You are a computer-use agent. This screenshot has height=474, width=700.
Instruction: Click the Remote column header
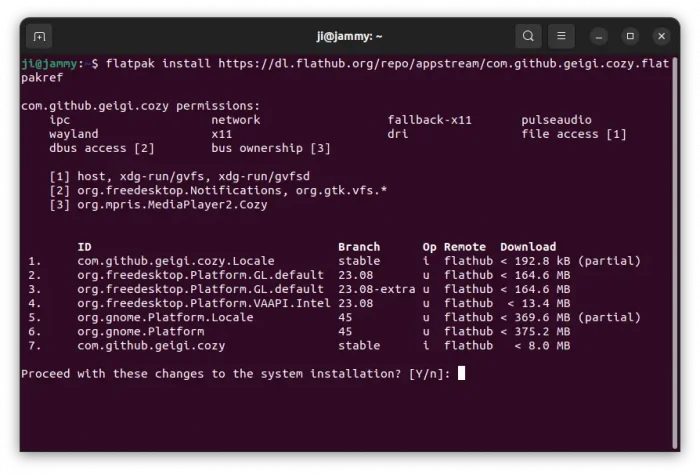click(x=465, y=247)
